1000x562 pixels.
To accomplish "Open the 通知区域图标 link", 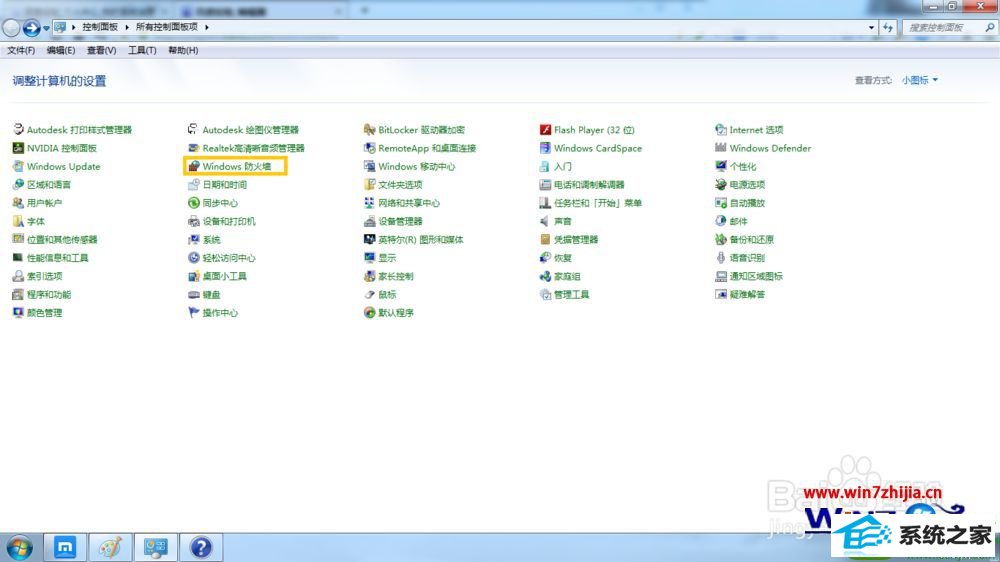I will pyautogui.click(x=756, y=276).
